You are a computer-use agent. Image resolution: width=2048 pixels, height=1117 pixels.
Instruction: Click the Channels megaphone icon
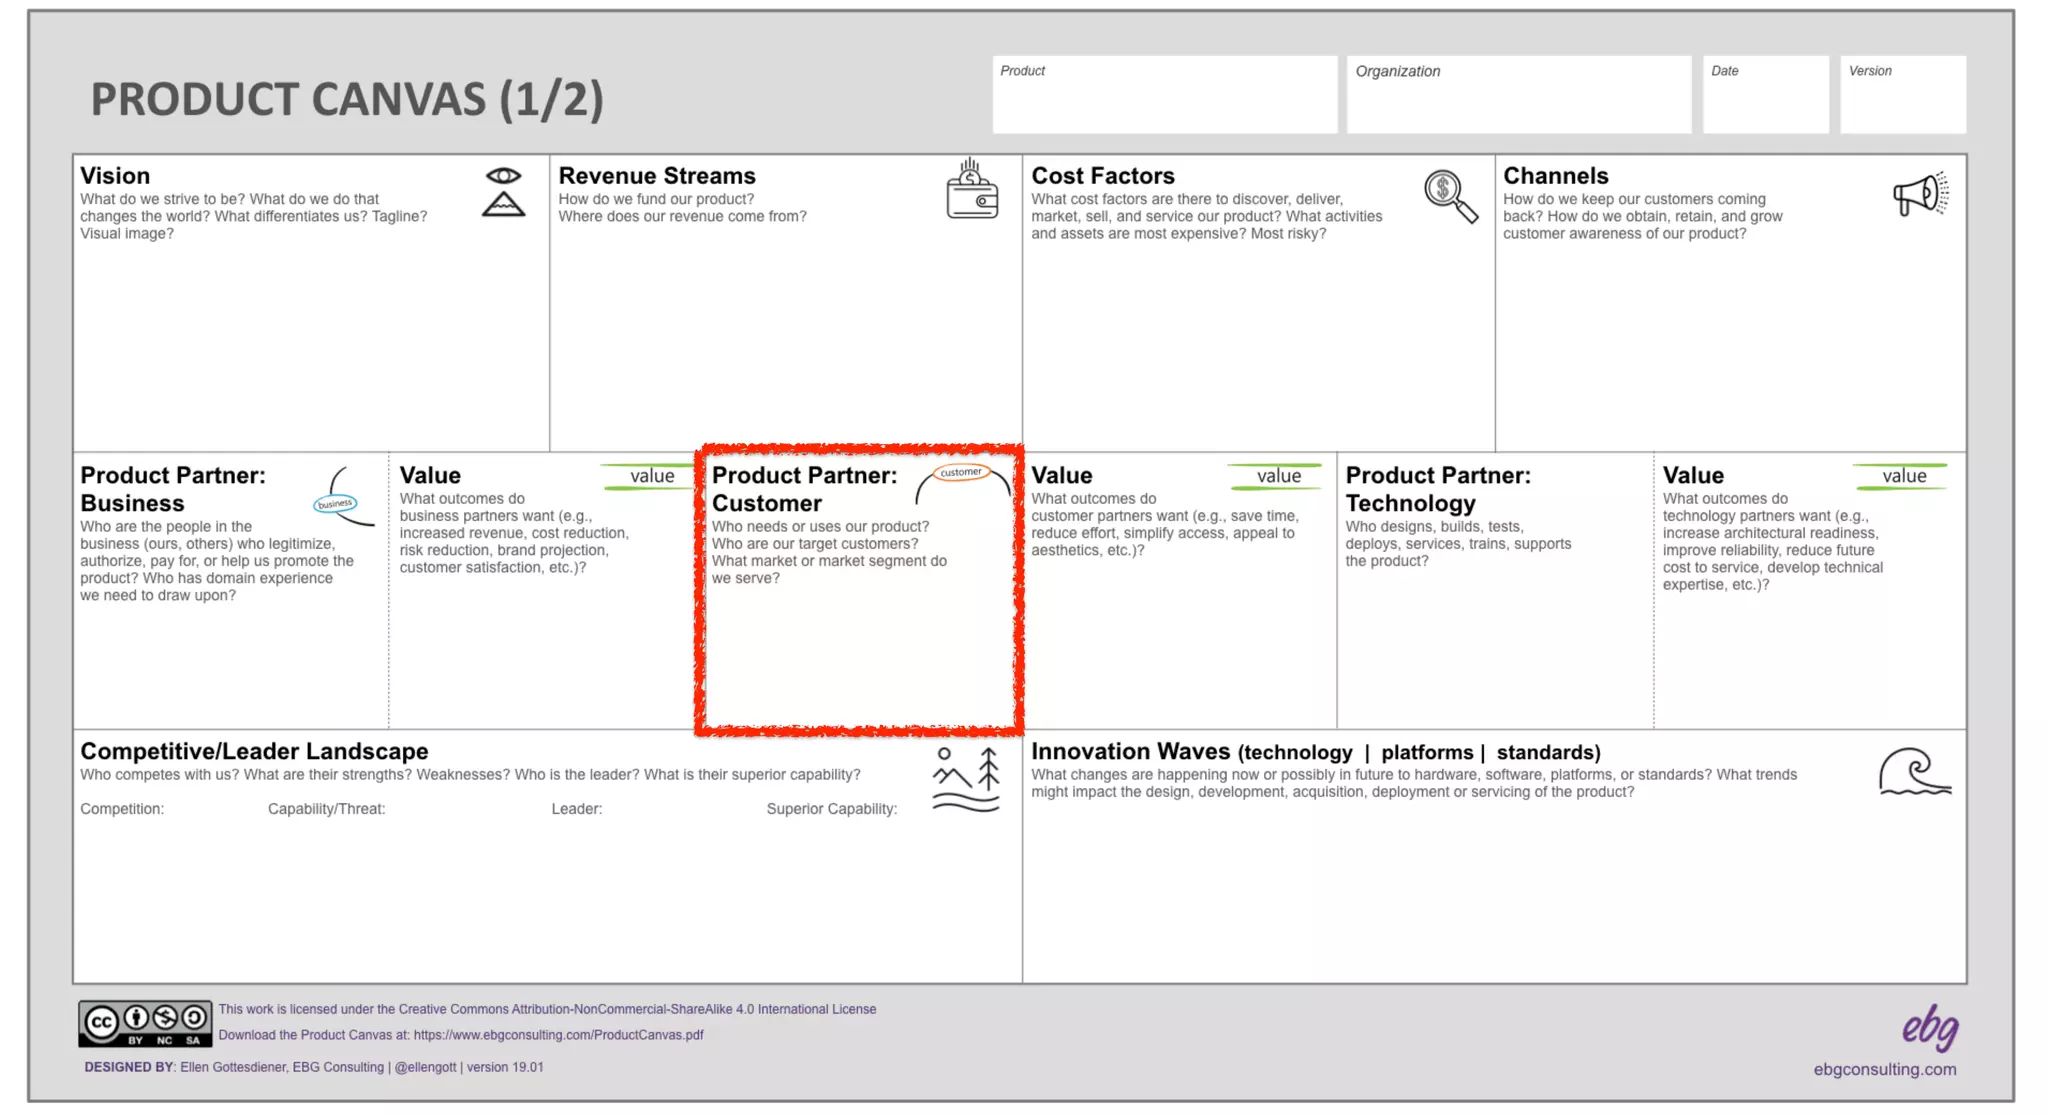[x=1920, y=194]
